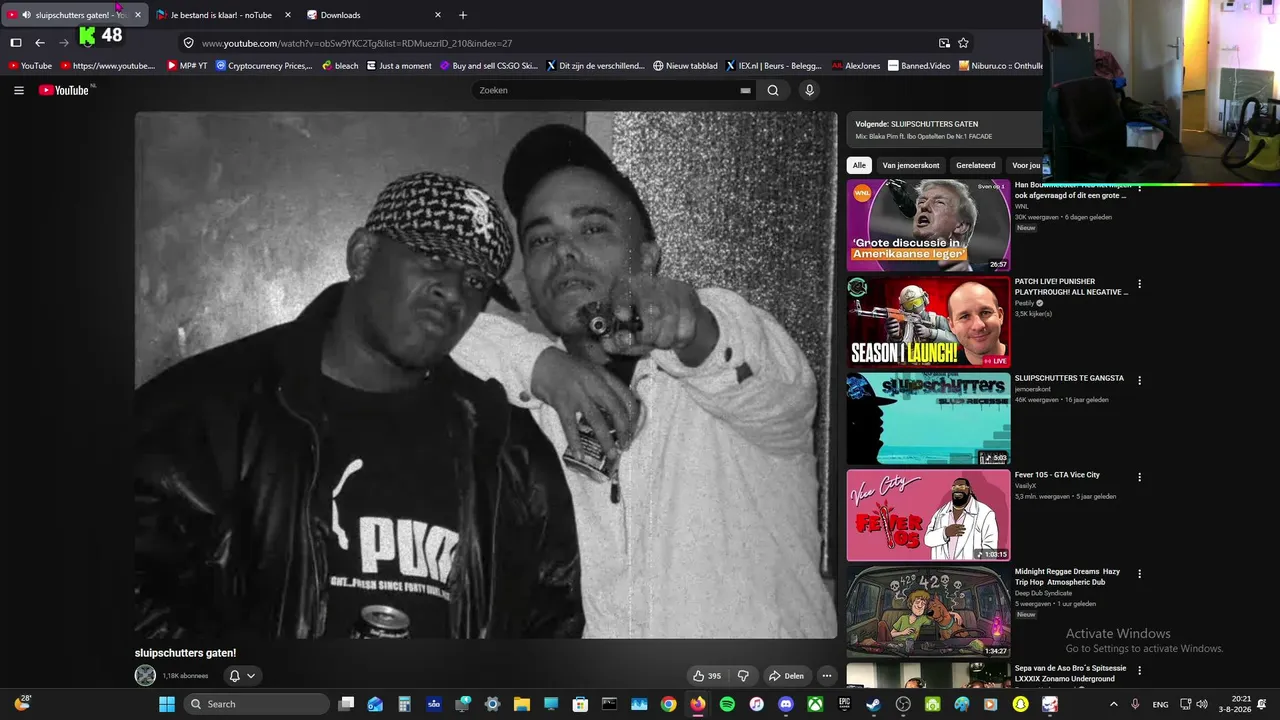This screenshot has width=1280, height=720.
Task: Open more actions below the video
Action: click(826, 676)
